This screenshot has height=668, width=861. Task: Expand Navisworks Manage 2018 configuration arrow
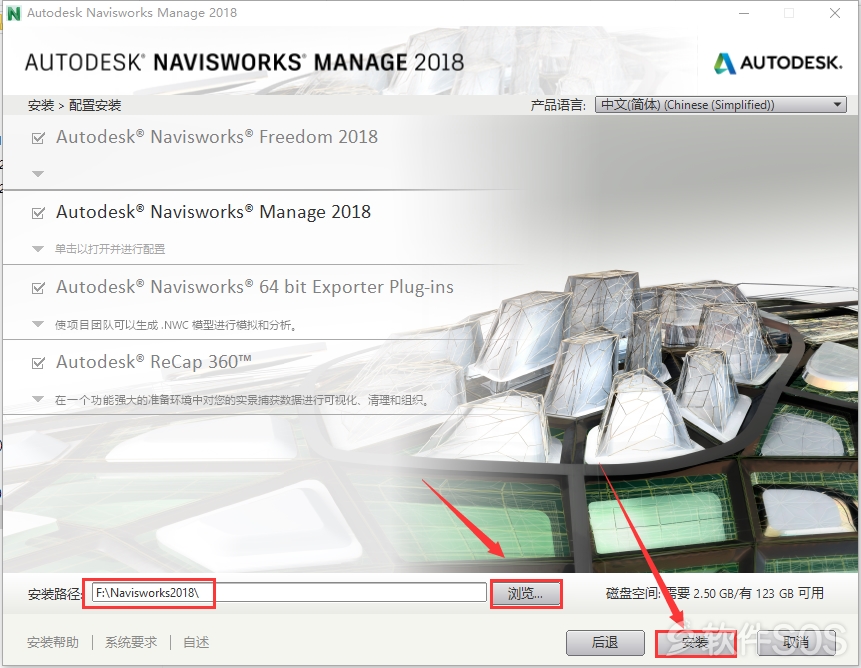[38, 249]
